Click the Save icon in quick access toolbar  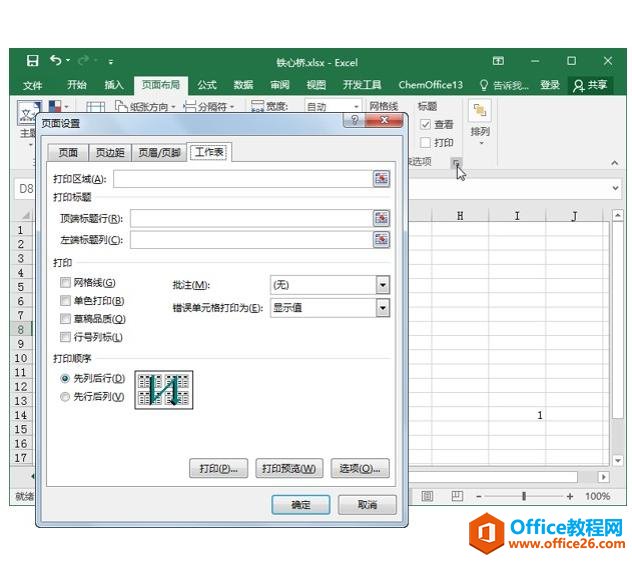click(32, 61)
